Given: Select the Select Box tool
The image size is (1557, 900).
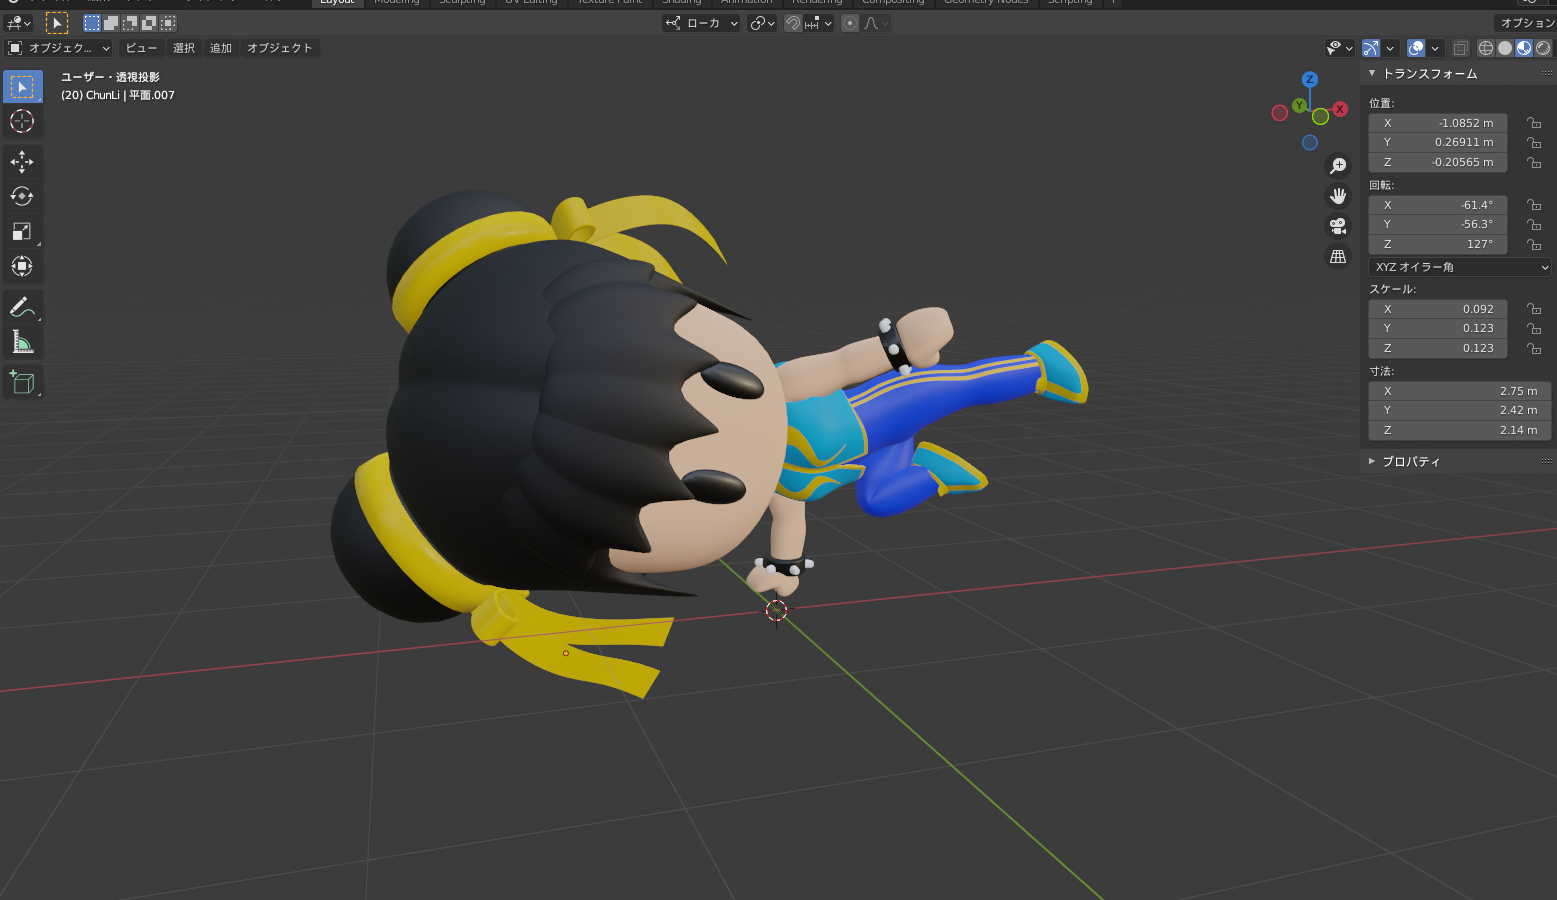Looking at the screenshot, I should (22, 87).
